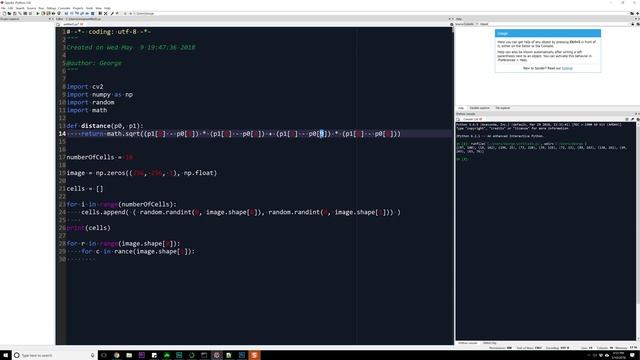Click the green Run file icon
This screenshot has height=360, width=640.
38,13
